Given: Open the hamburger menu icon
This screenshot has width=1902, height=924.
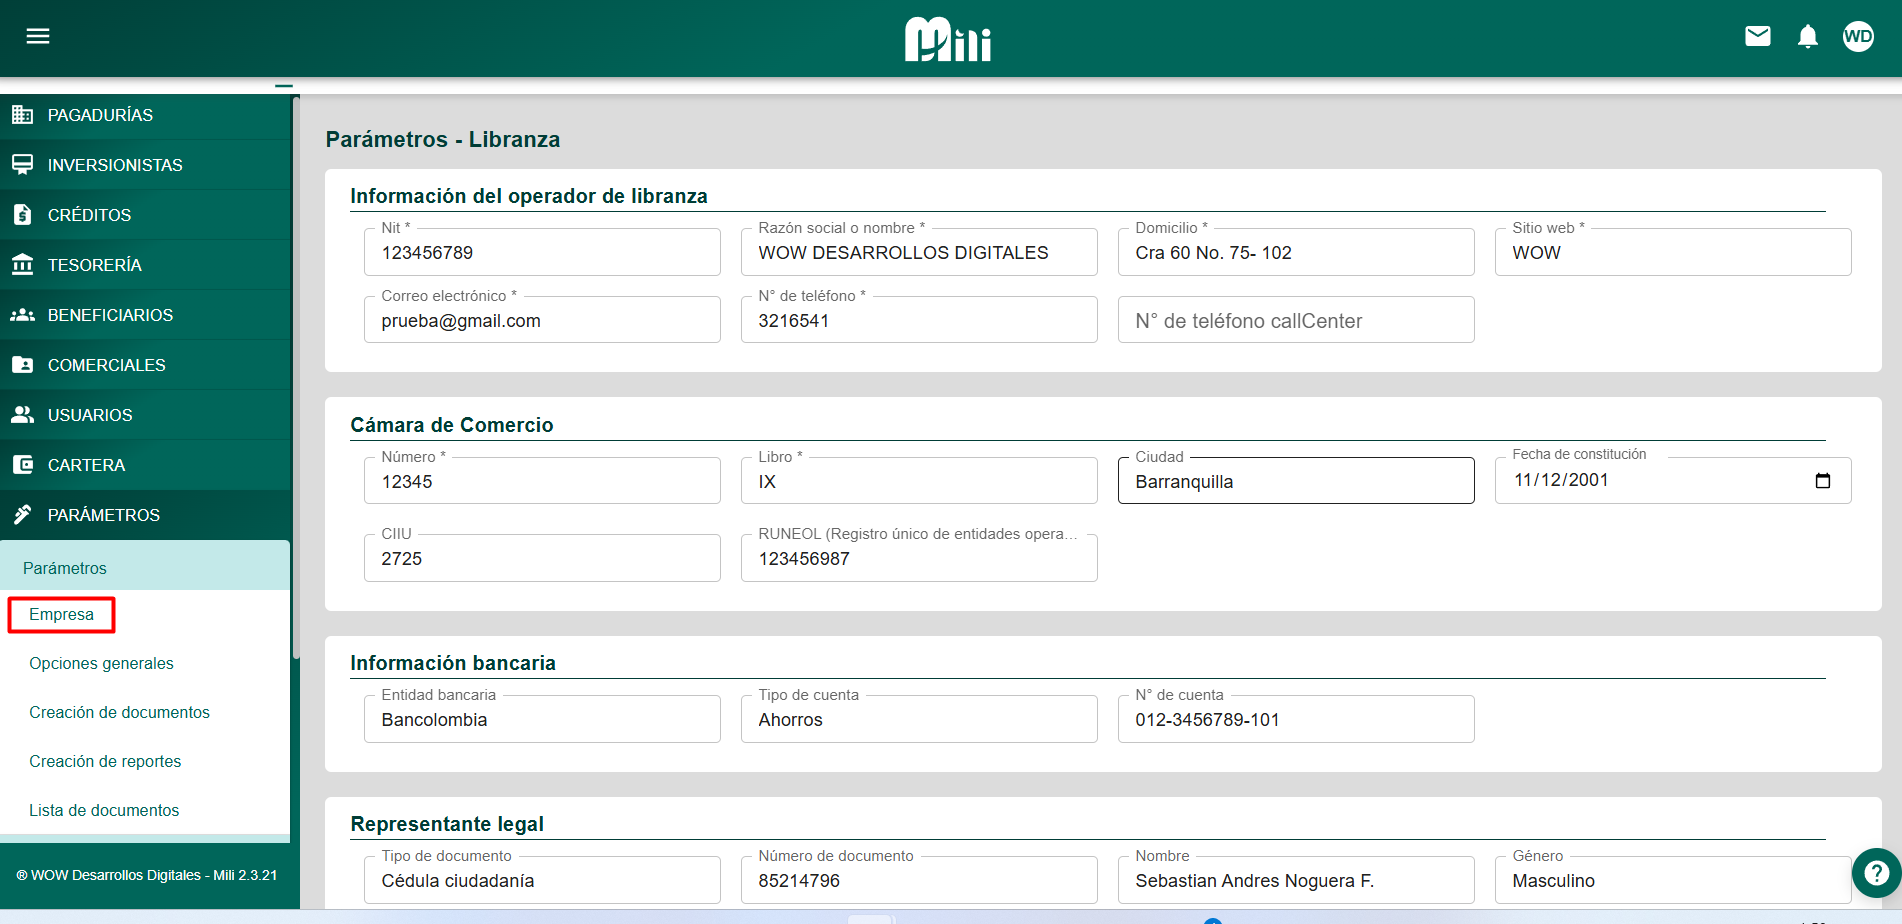Looking at the screenshot, I should tap(38, 37).
